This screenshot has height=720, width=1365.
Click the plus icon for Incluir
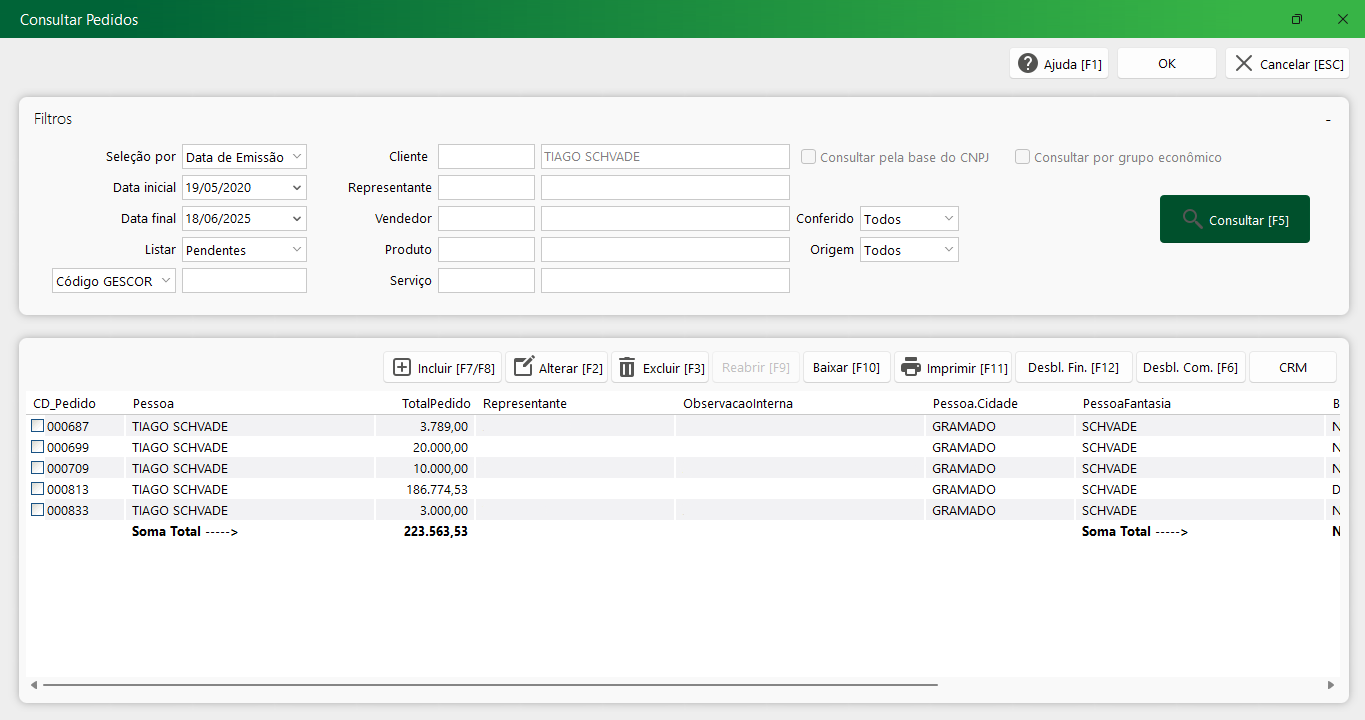coord(402,367)
